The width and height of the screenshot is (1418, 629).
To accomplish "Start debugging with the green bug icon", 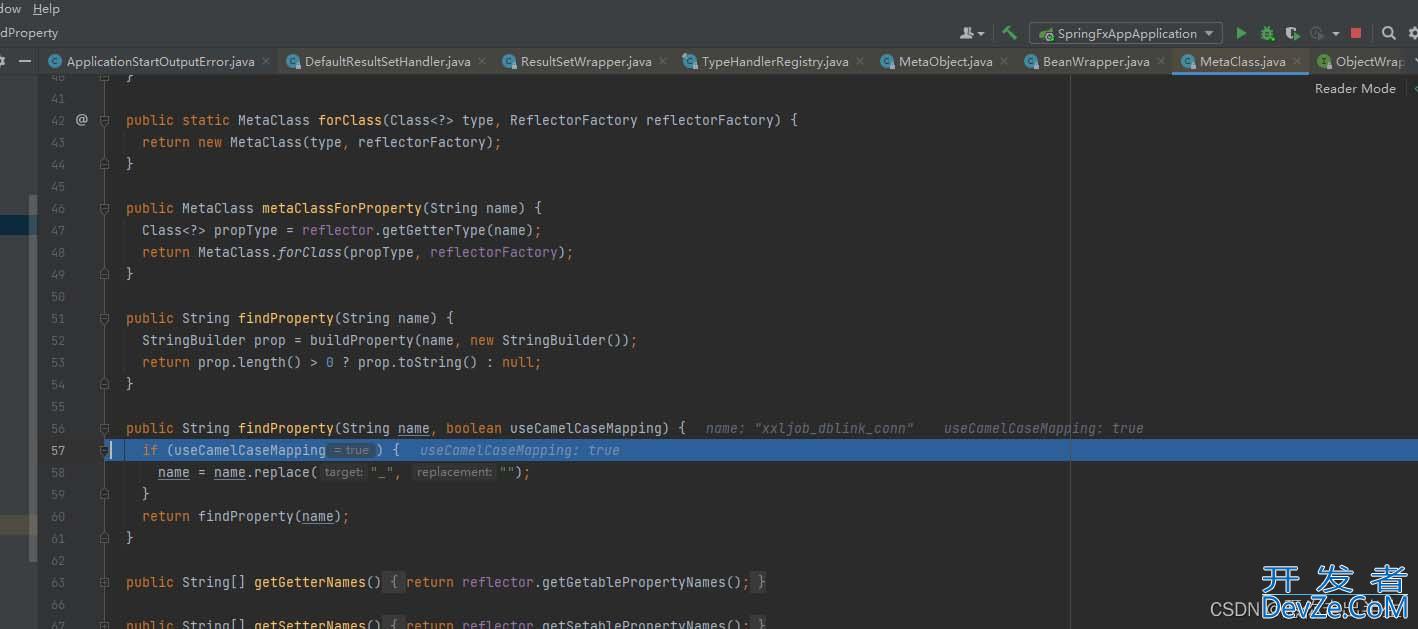I will [1267, 33].
